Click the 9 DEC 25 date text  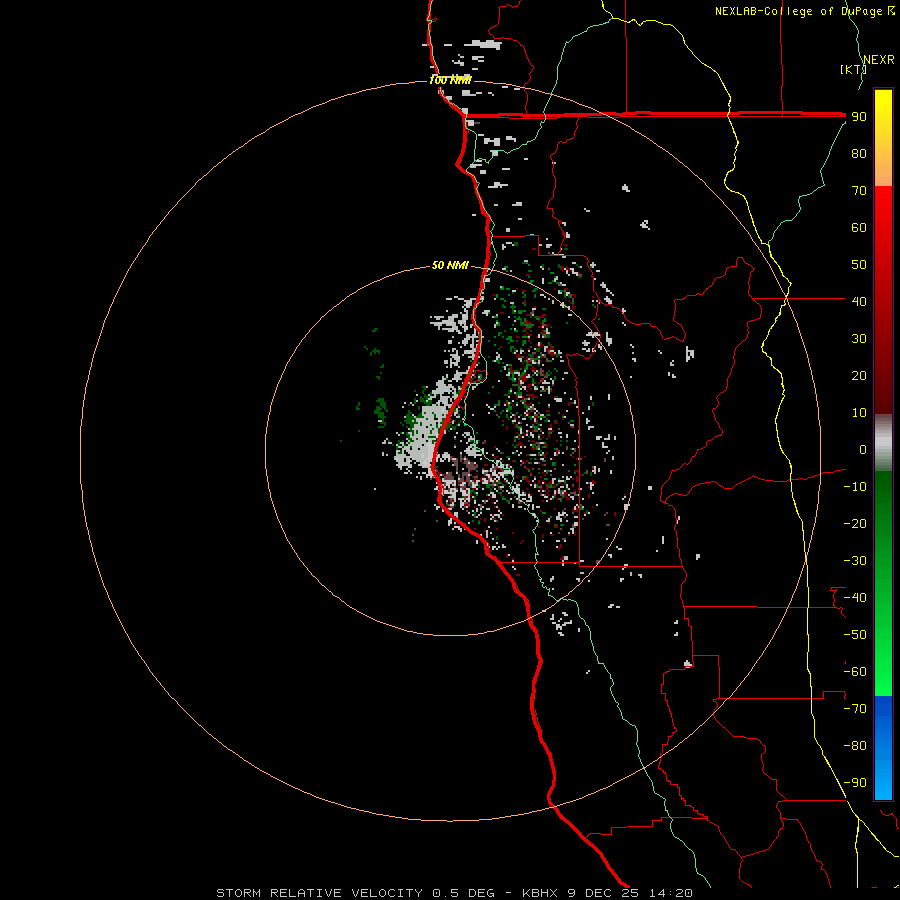click(603, 893)
